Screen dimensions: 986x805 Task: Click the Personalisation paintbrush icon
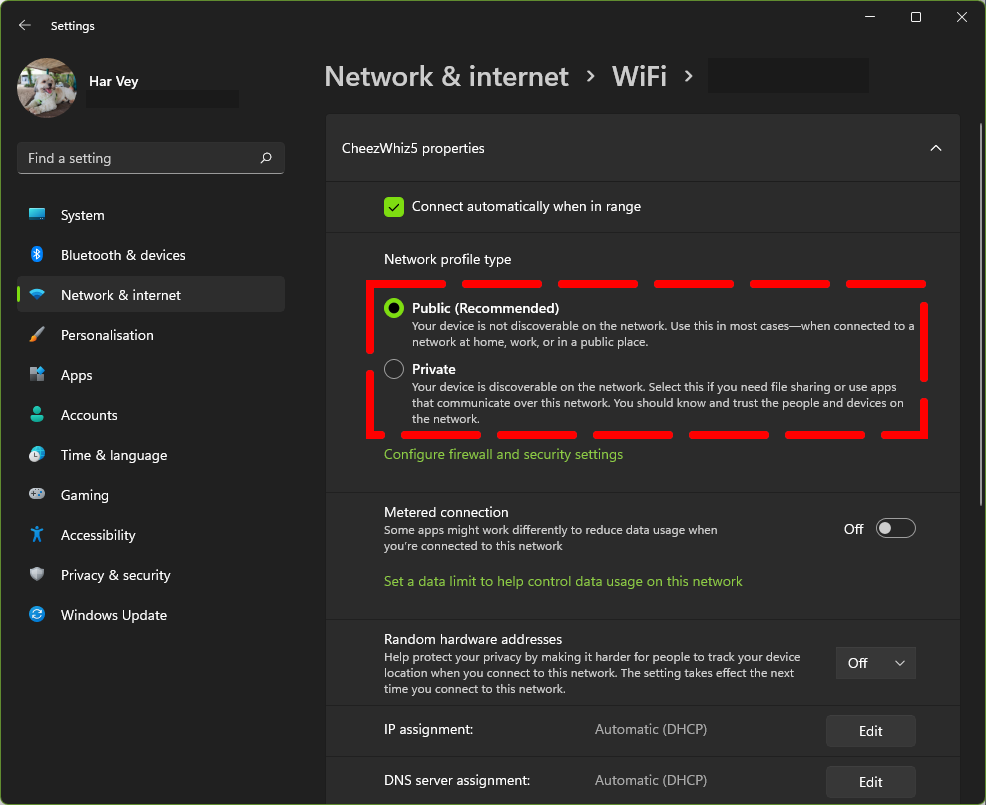coord(37,335)
